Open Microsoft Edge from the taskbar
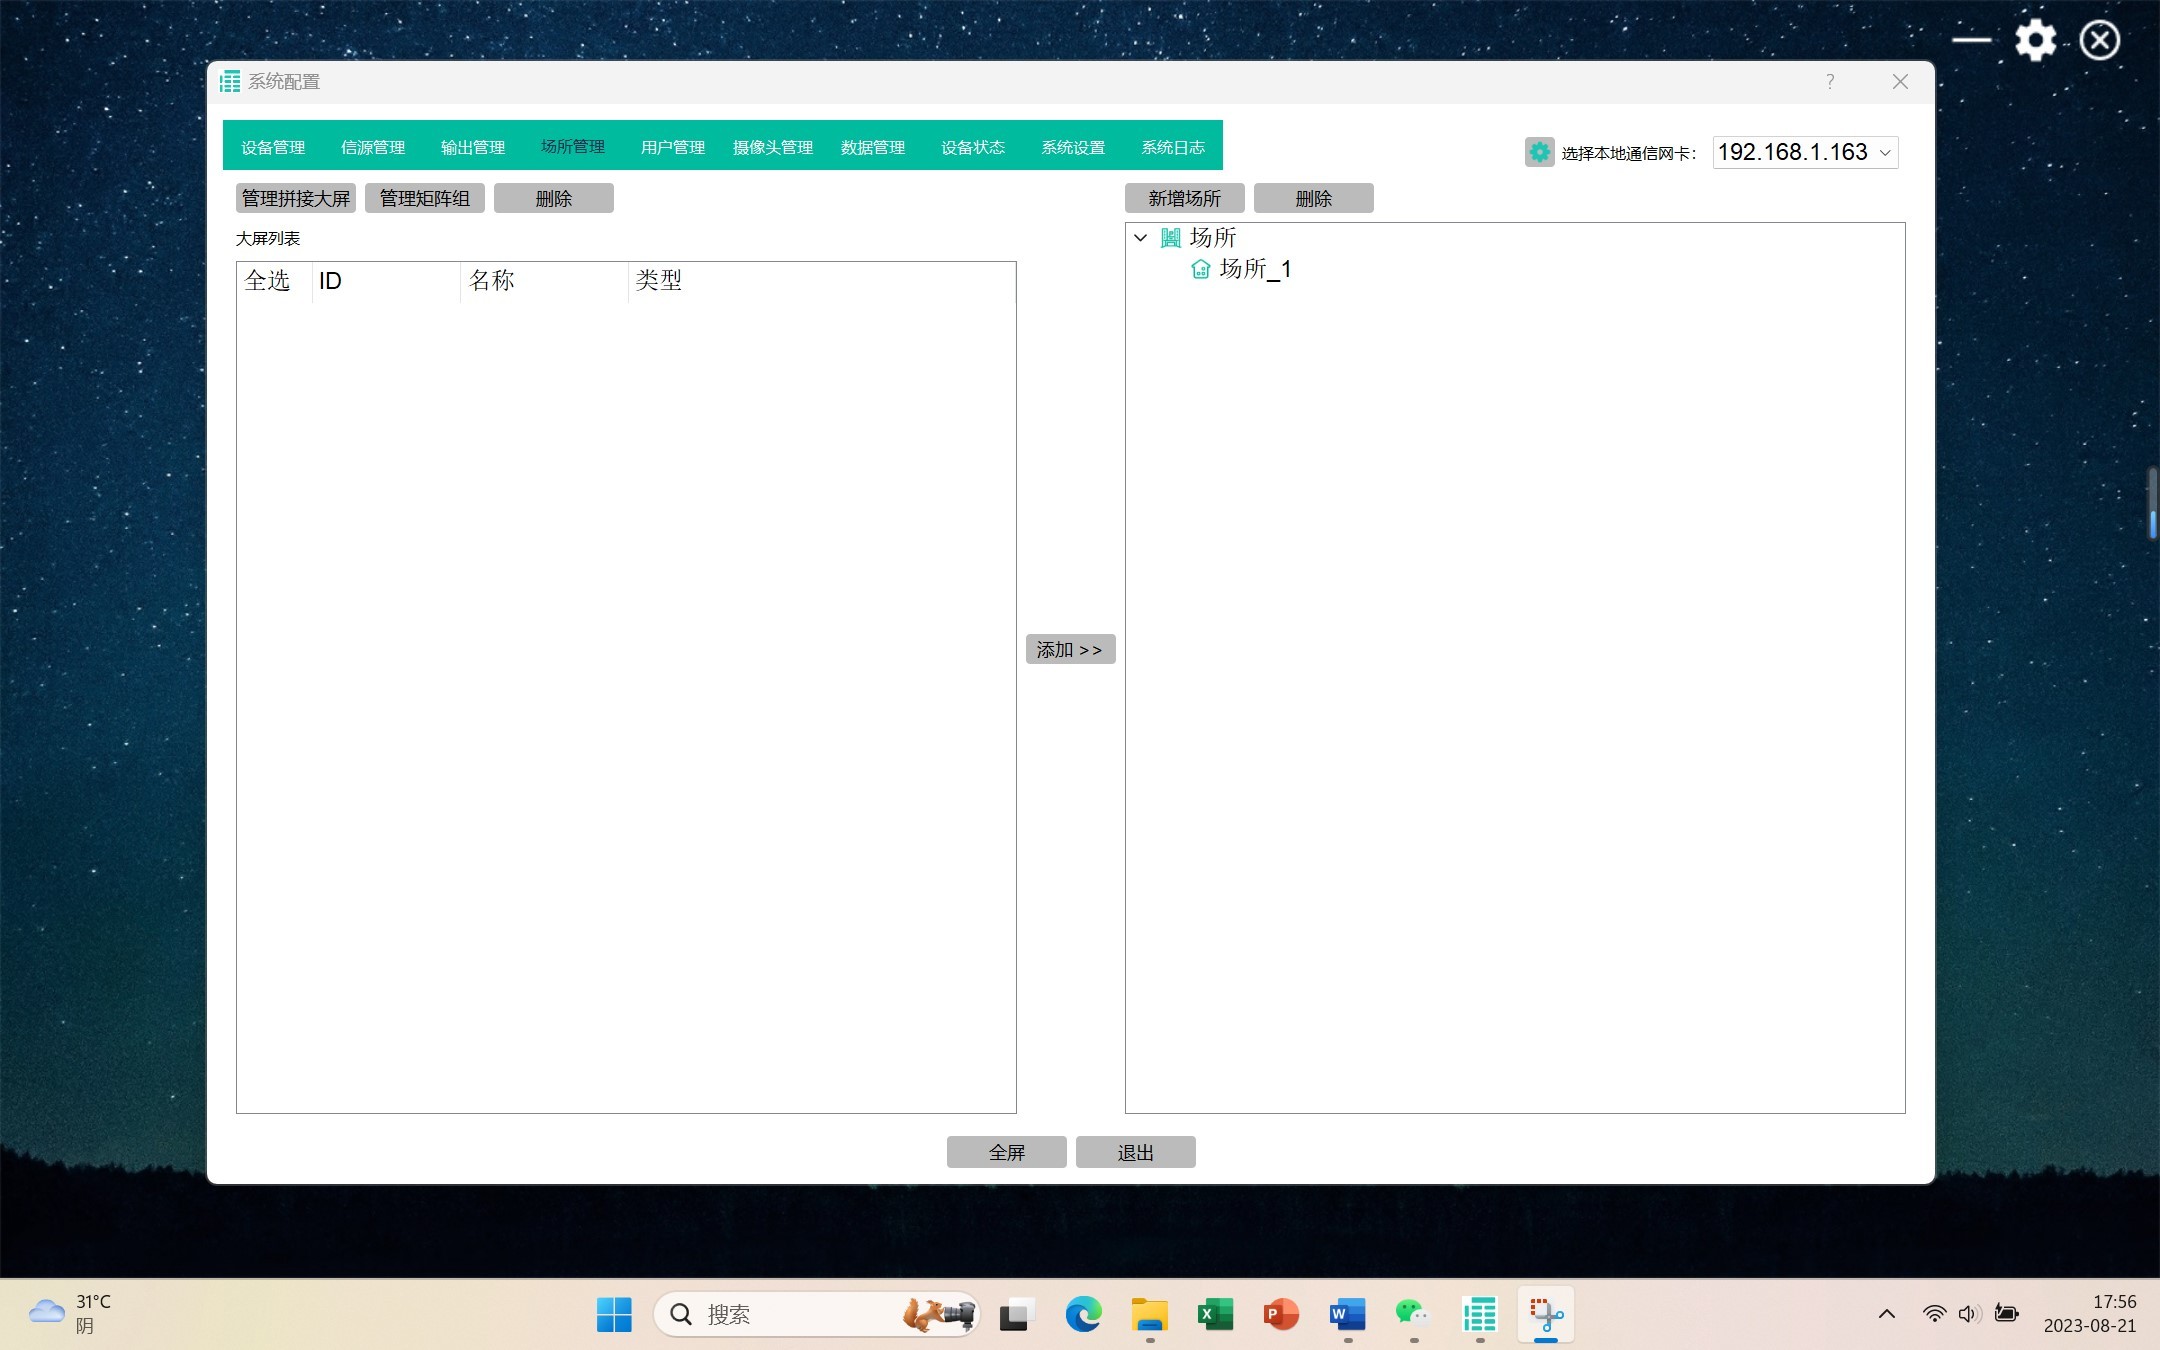Screen dimensions: 2160x1350 pos(1083,1314)
